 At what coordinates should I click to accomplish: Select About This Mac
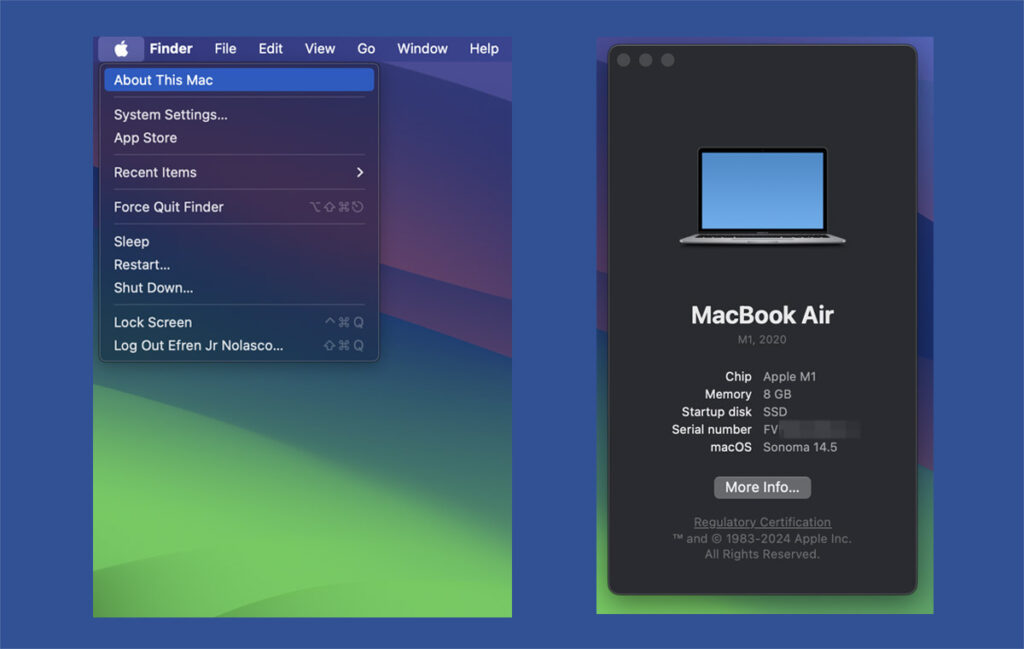tap(163, 80)
